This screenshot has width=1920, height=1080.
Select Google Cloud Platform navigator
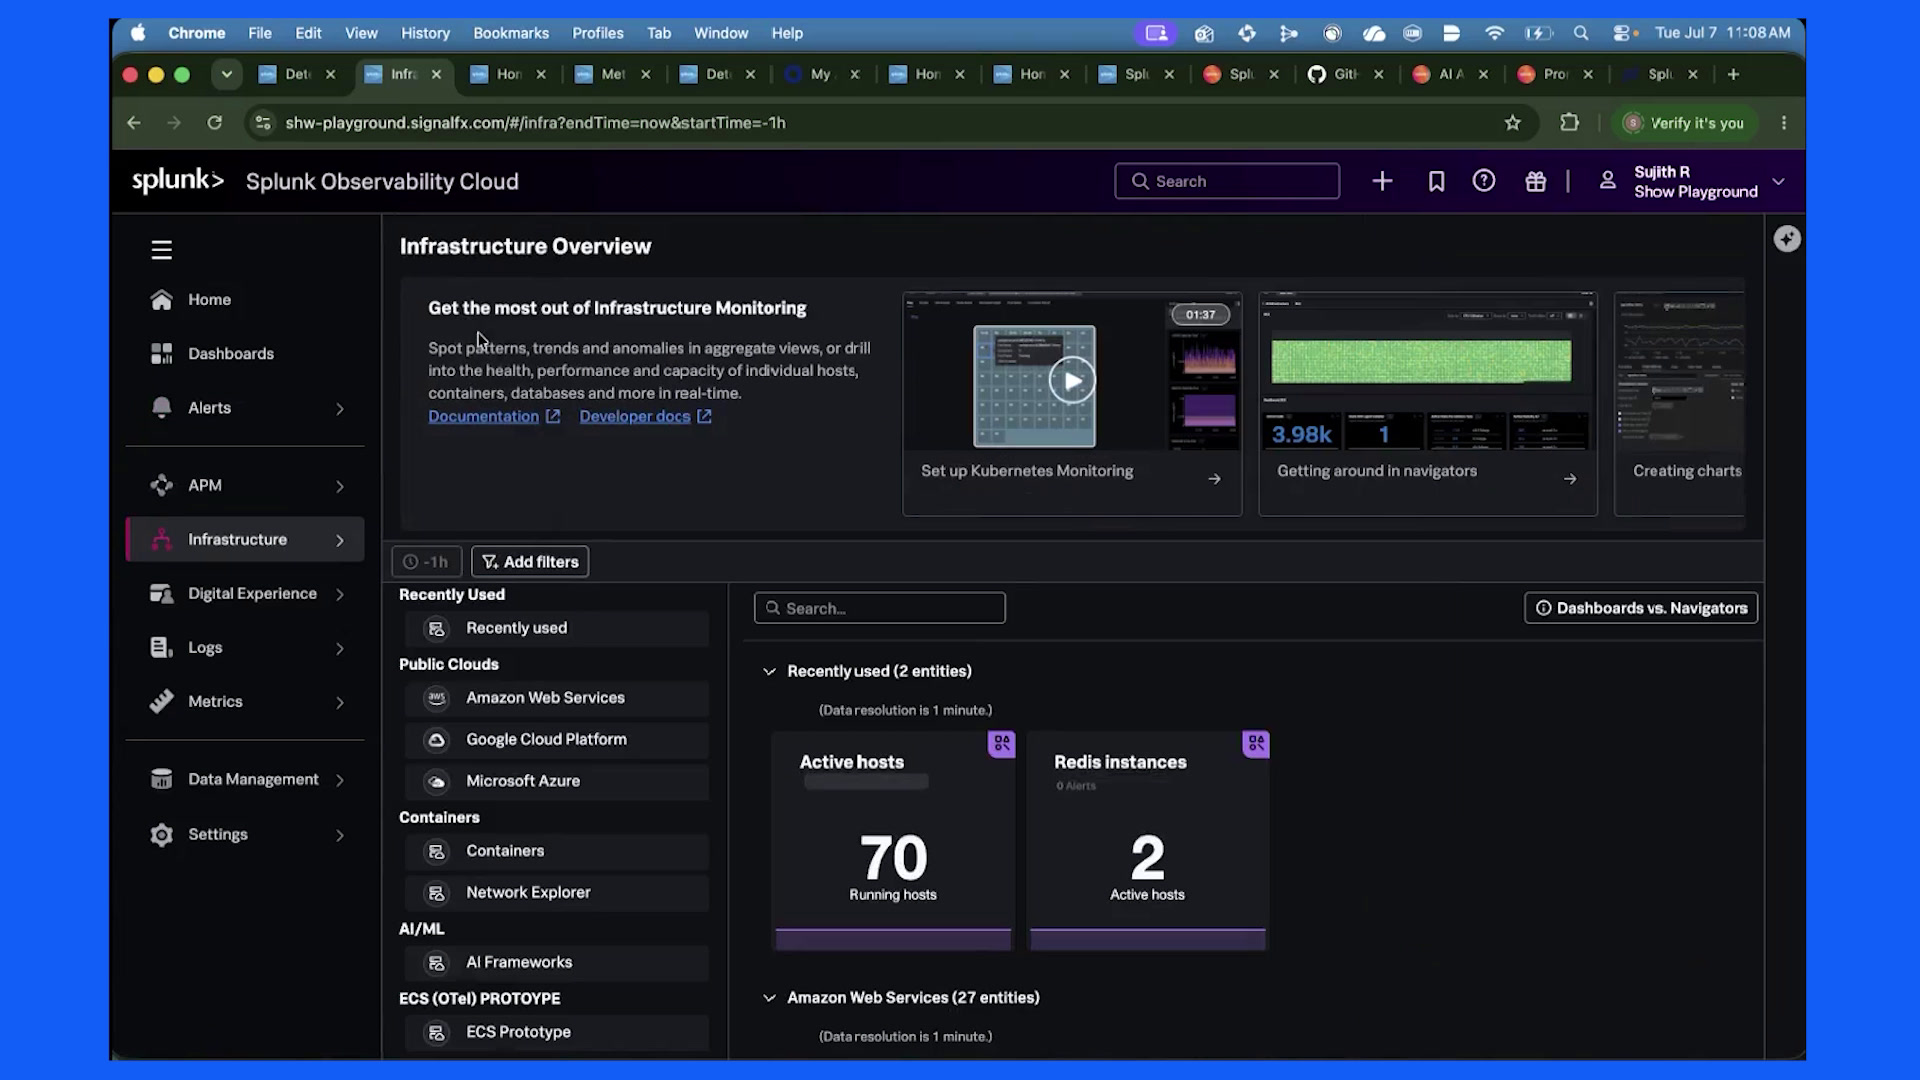coord(557,740)
